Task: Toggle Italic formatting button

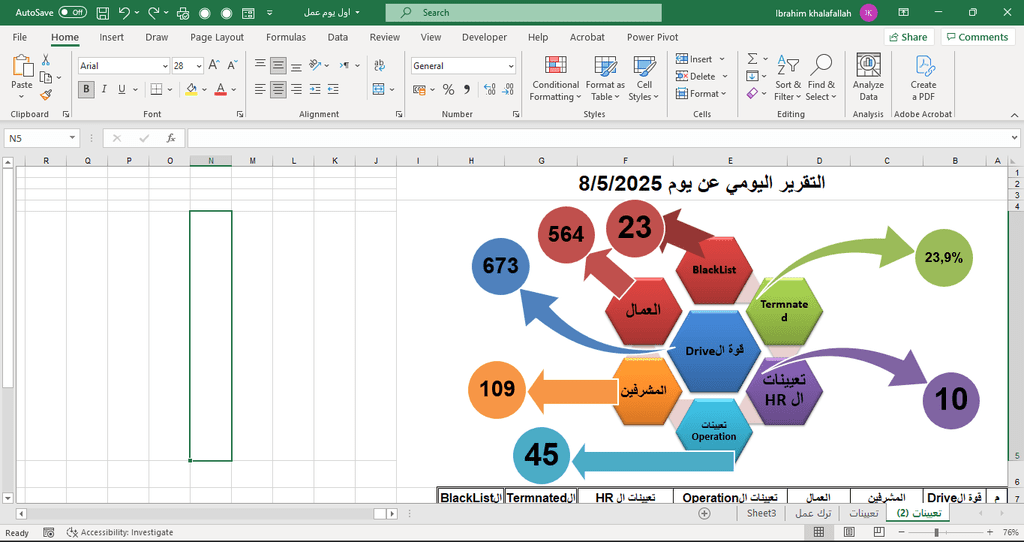Action: [106, 90]
